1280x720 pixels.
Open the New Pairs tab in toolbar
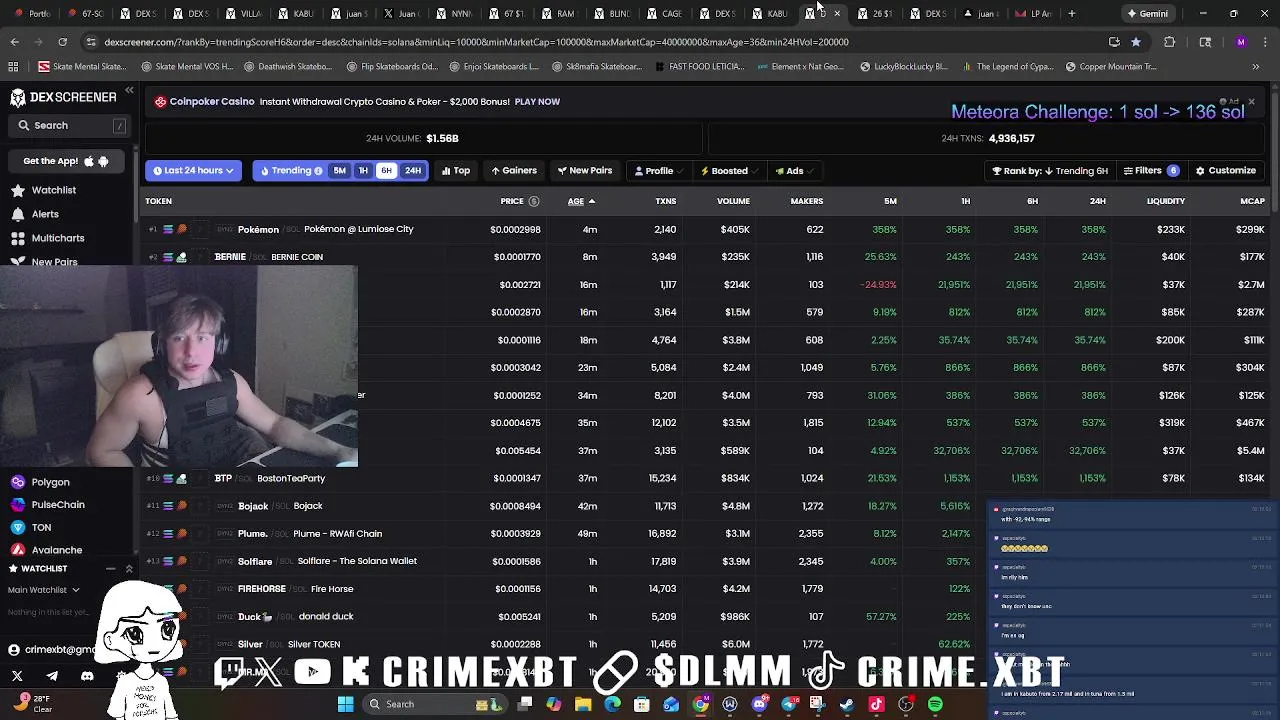[x=585, y=171]
